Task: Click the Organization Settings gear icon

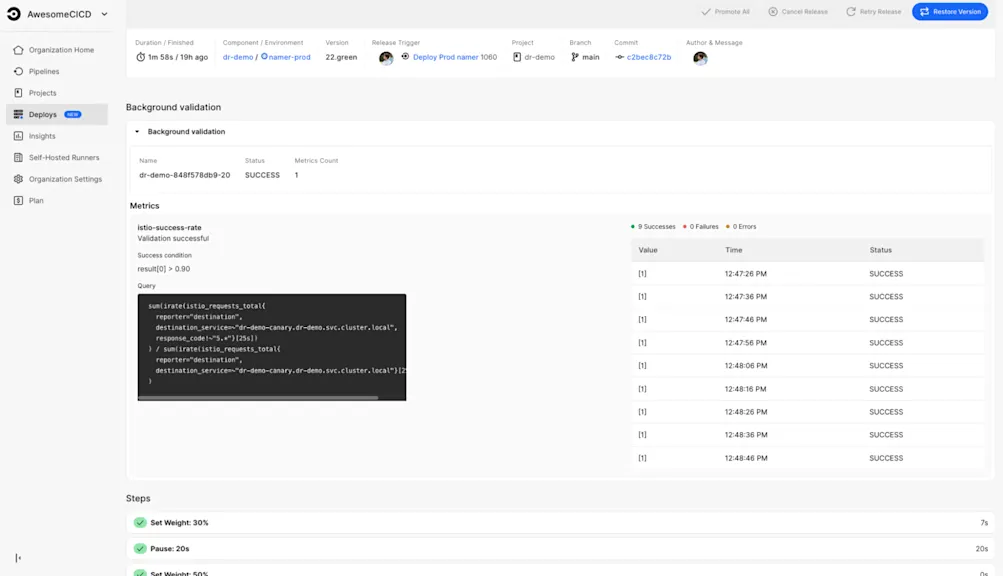Action: 18,179
